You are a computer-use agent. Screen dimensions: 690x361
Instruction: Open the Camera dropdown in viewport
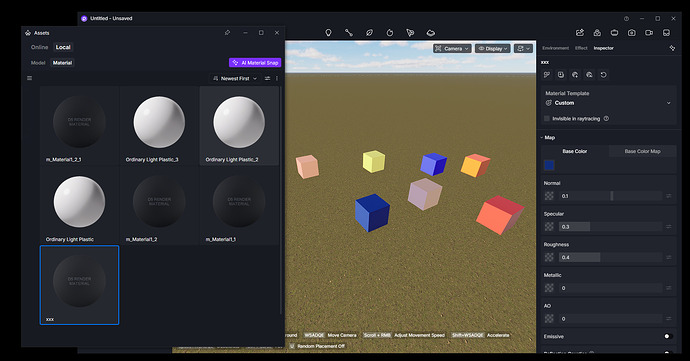(452, 48)
